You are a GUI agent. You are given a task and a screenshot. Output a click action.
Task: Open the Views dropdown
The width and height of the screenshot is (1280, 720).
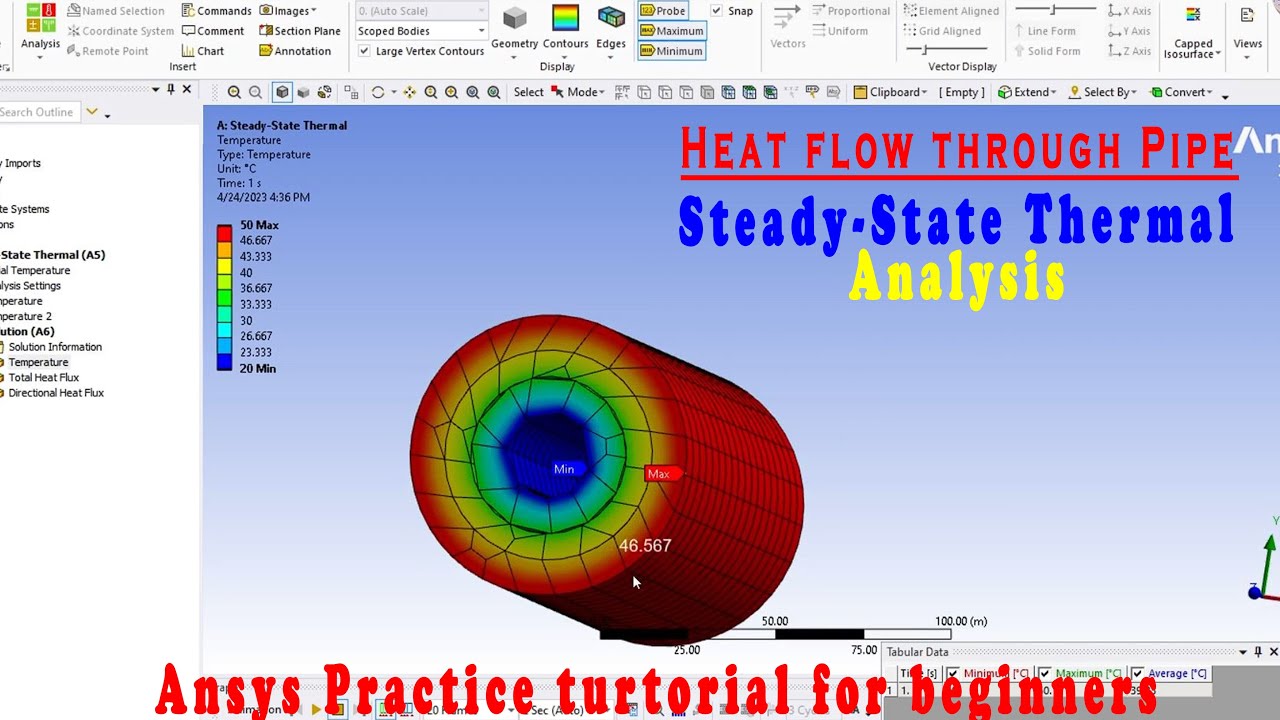1247,34
